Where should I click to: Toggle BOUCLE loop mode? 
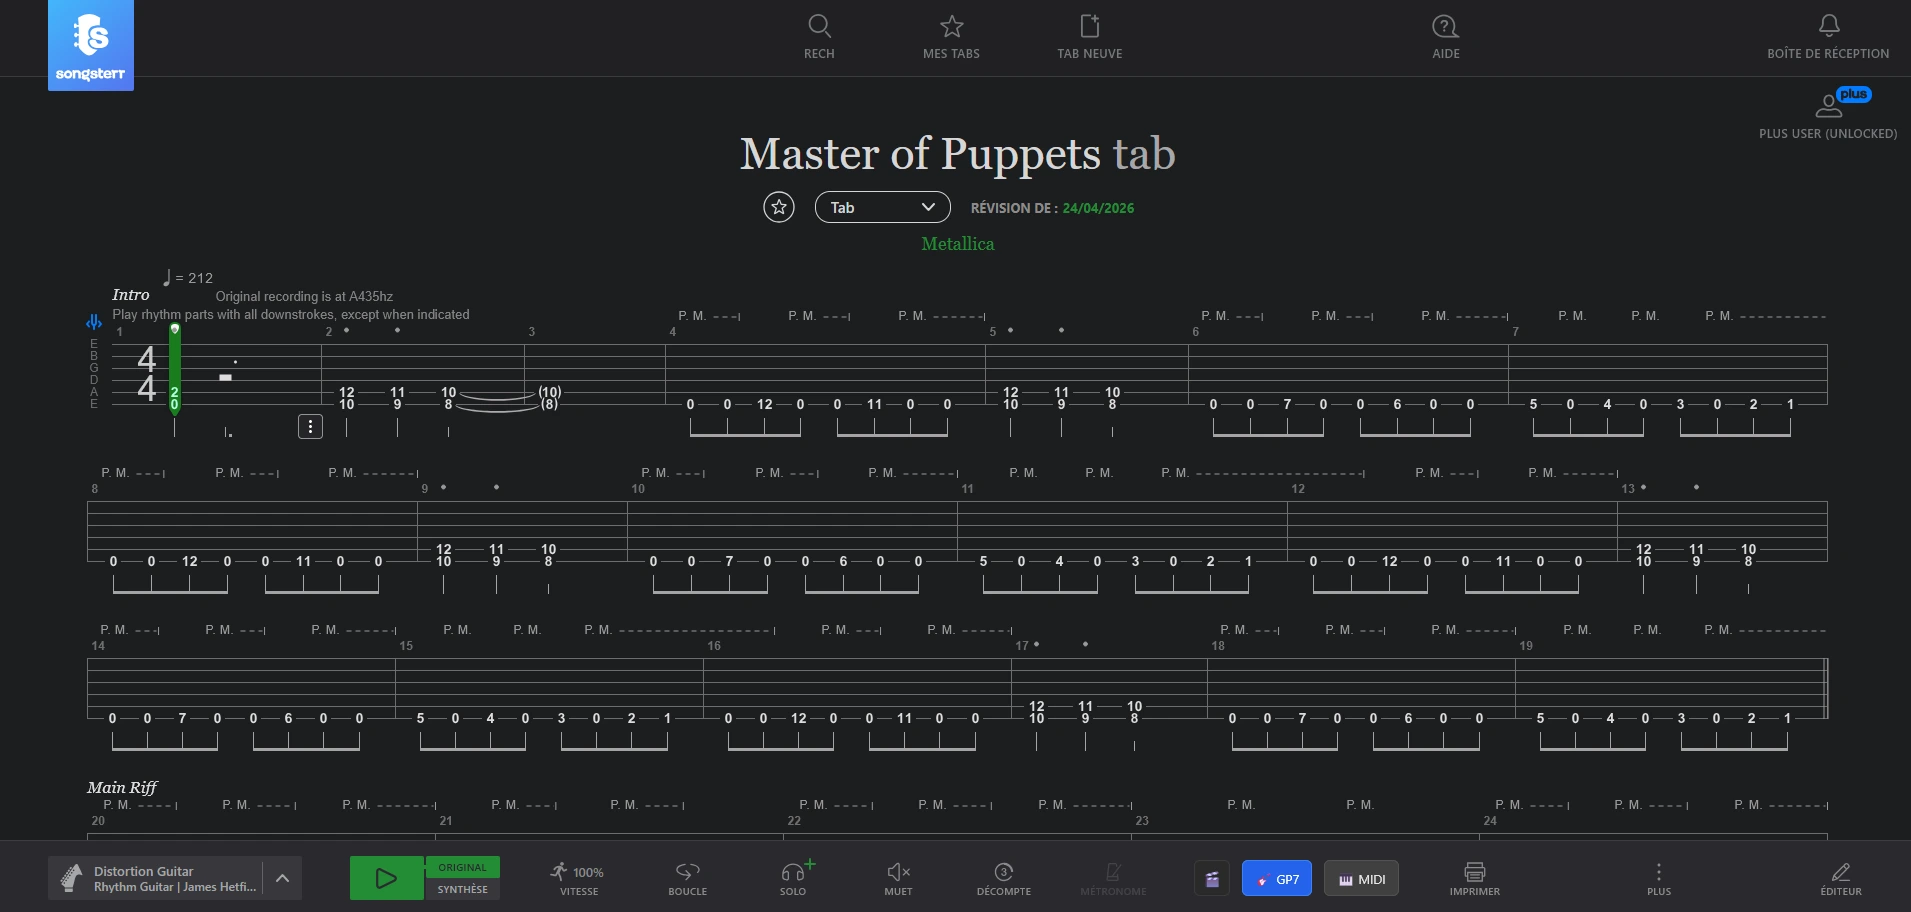click(688, 879)
